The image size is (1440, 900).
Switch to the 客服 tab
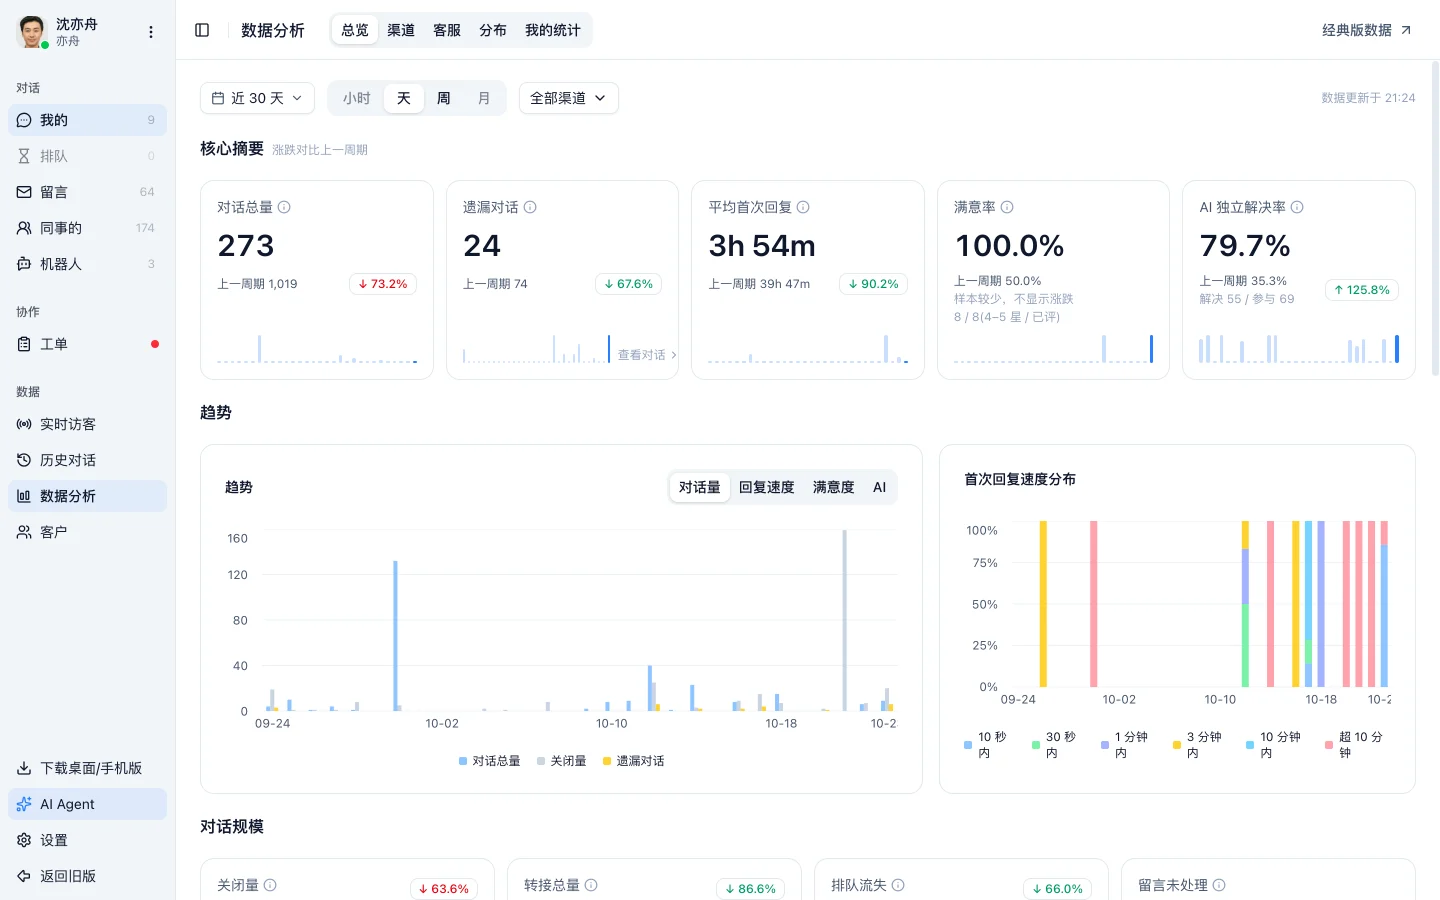point(447,30)
